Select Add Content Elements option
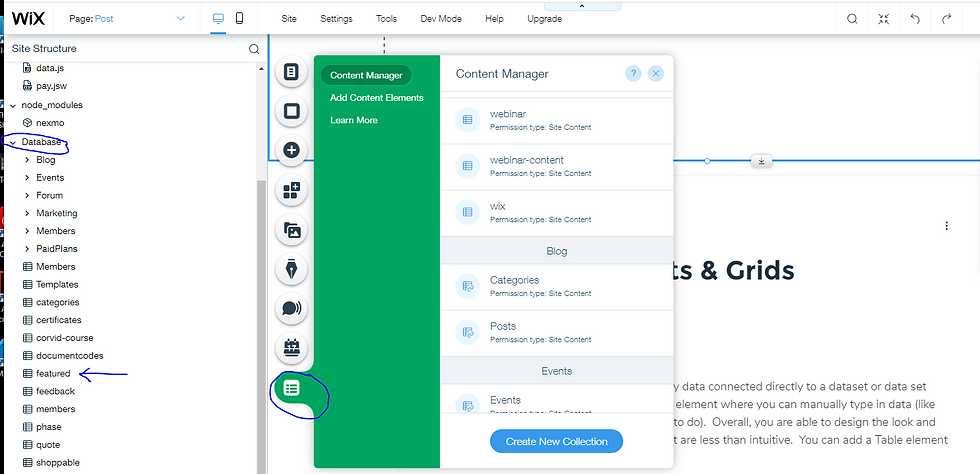This screenshot has width=980, height=474. 377,98
